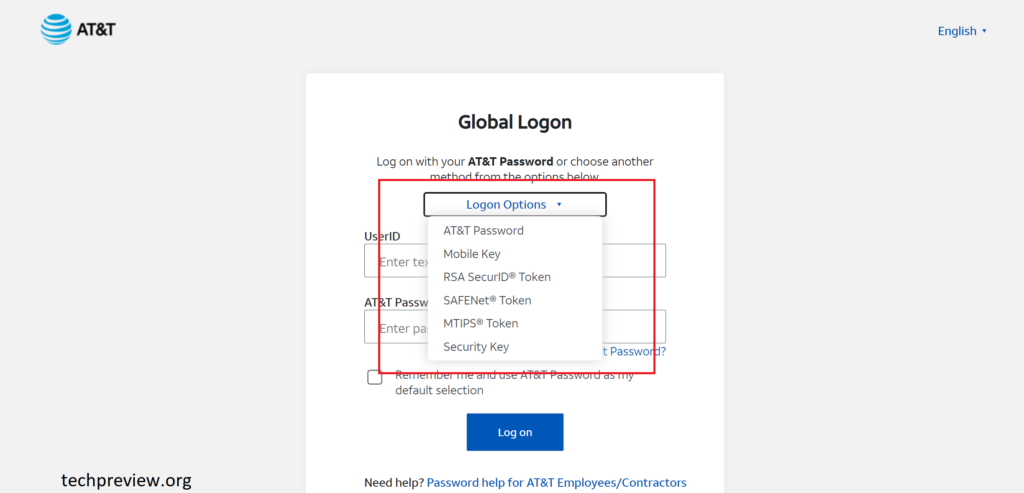Click the Logon Options caret arrow

(x=559, y=205)
